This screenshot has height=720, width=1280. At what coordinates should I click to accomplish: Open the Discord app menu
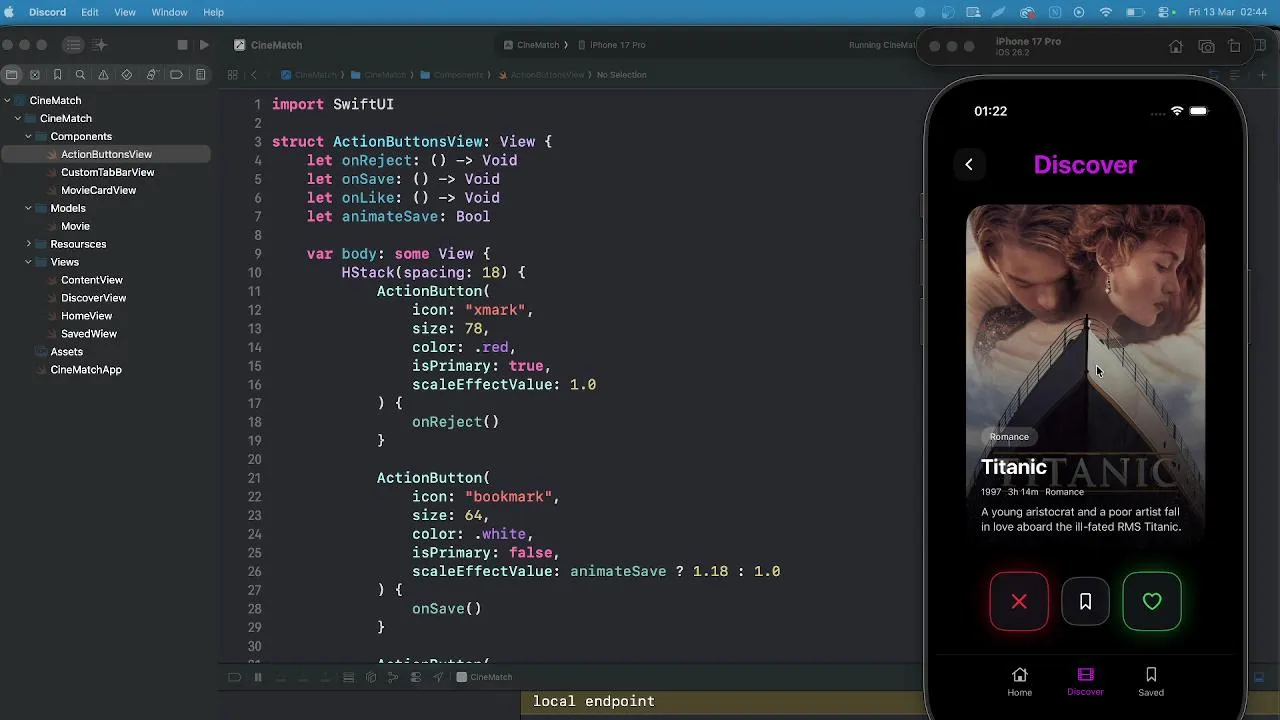47,12
